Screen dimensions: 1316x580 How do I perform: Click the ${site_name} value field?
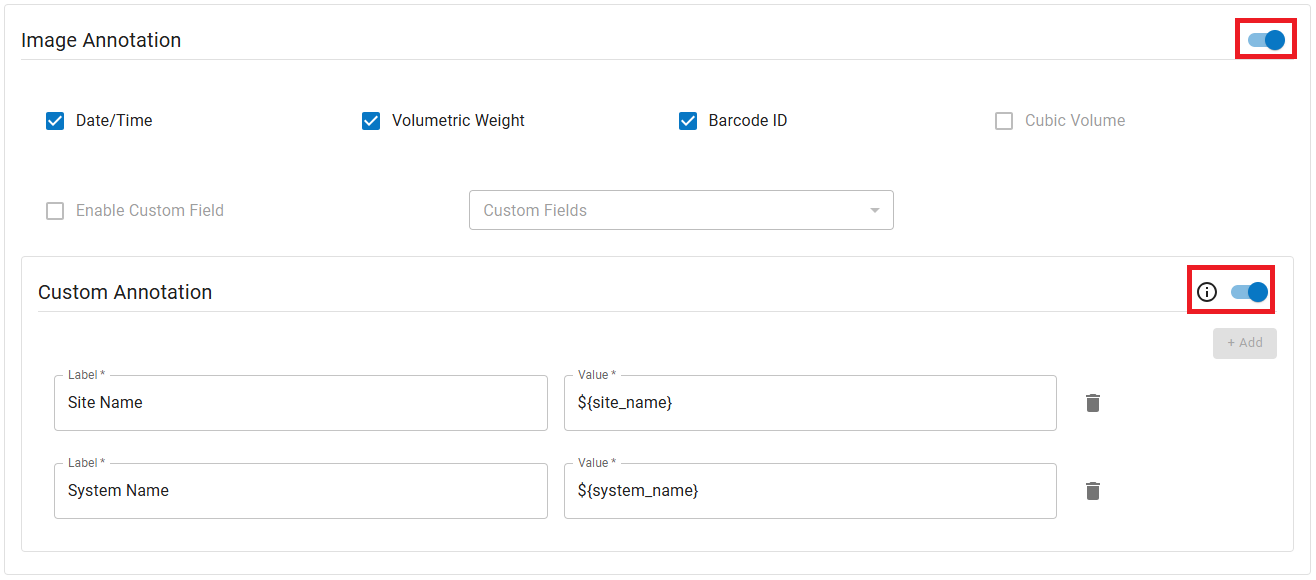810,403
